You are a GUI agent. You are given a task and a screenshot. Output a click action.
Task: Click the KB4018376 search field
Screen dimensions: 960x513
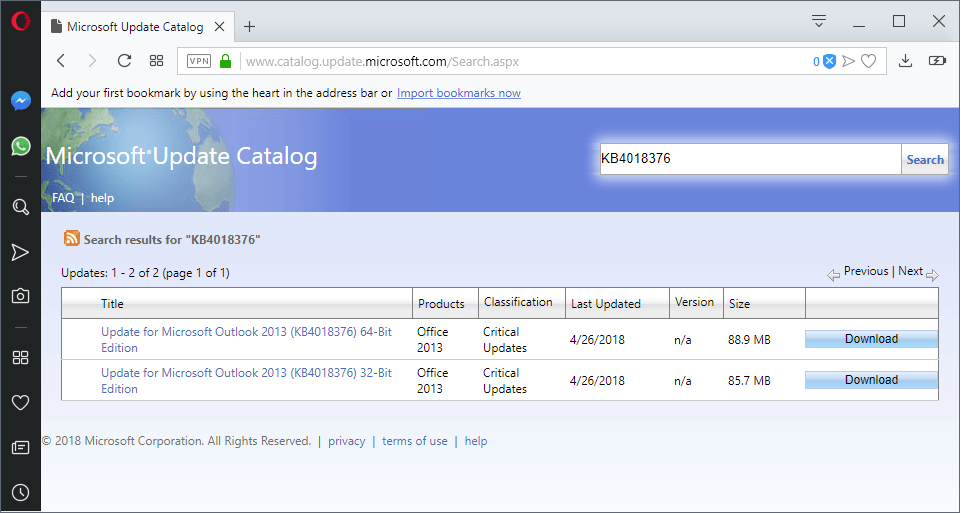751,159
